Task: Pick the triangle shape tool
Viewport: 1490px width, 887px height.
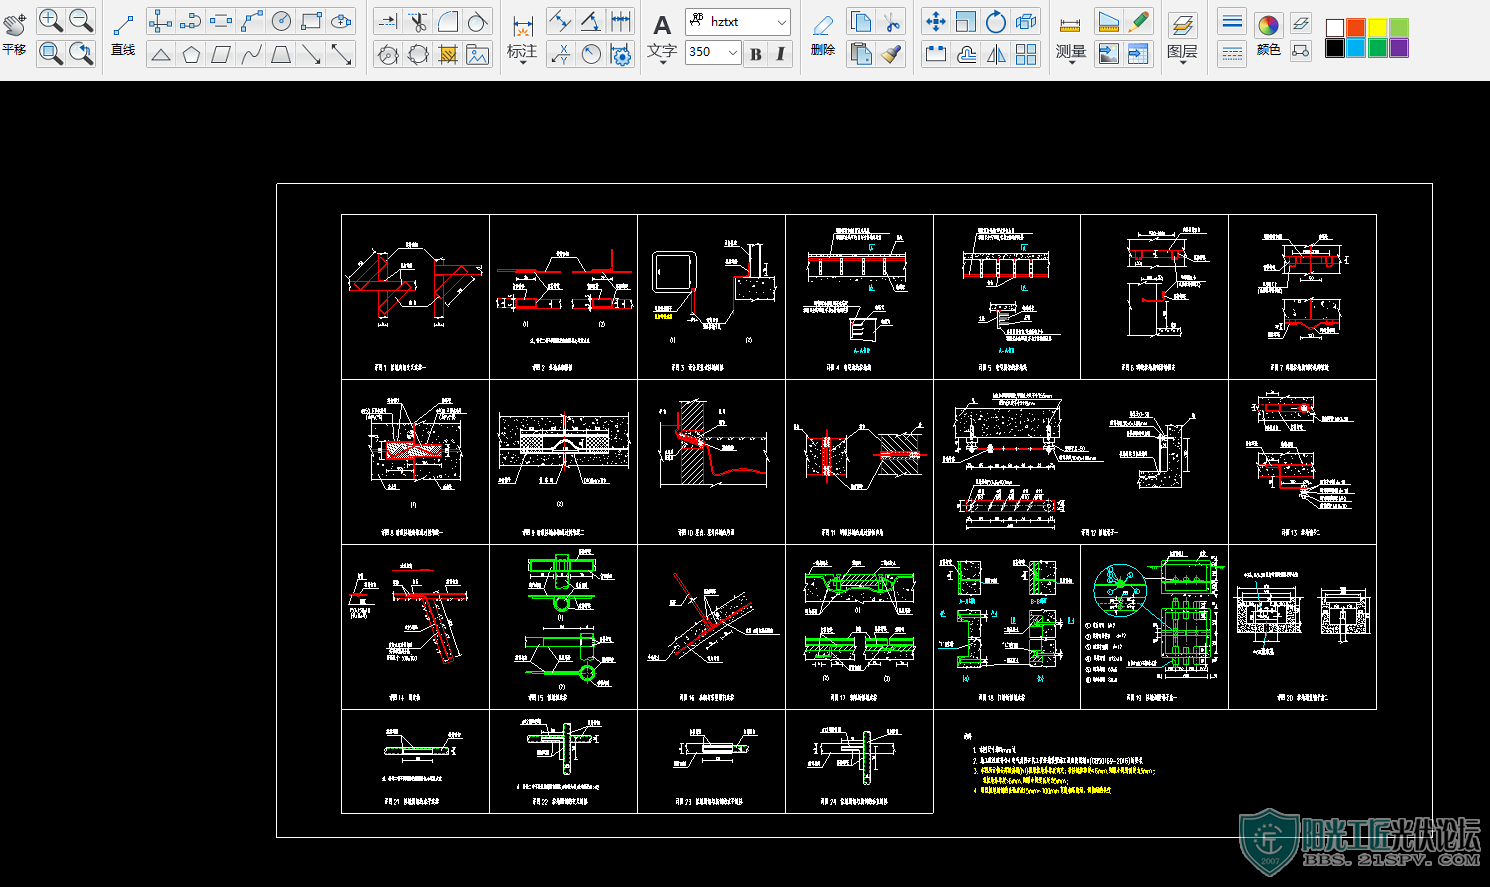Action: pyautogui.click(x=161, y=54)
